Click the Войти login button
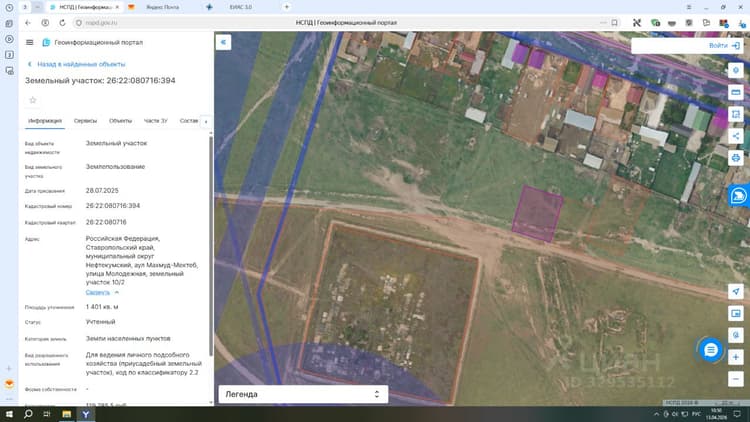750x422 pixels. [x=724, y=45]
